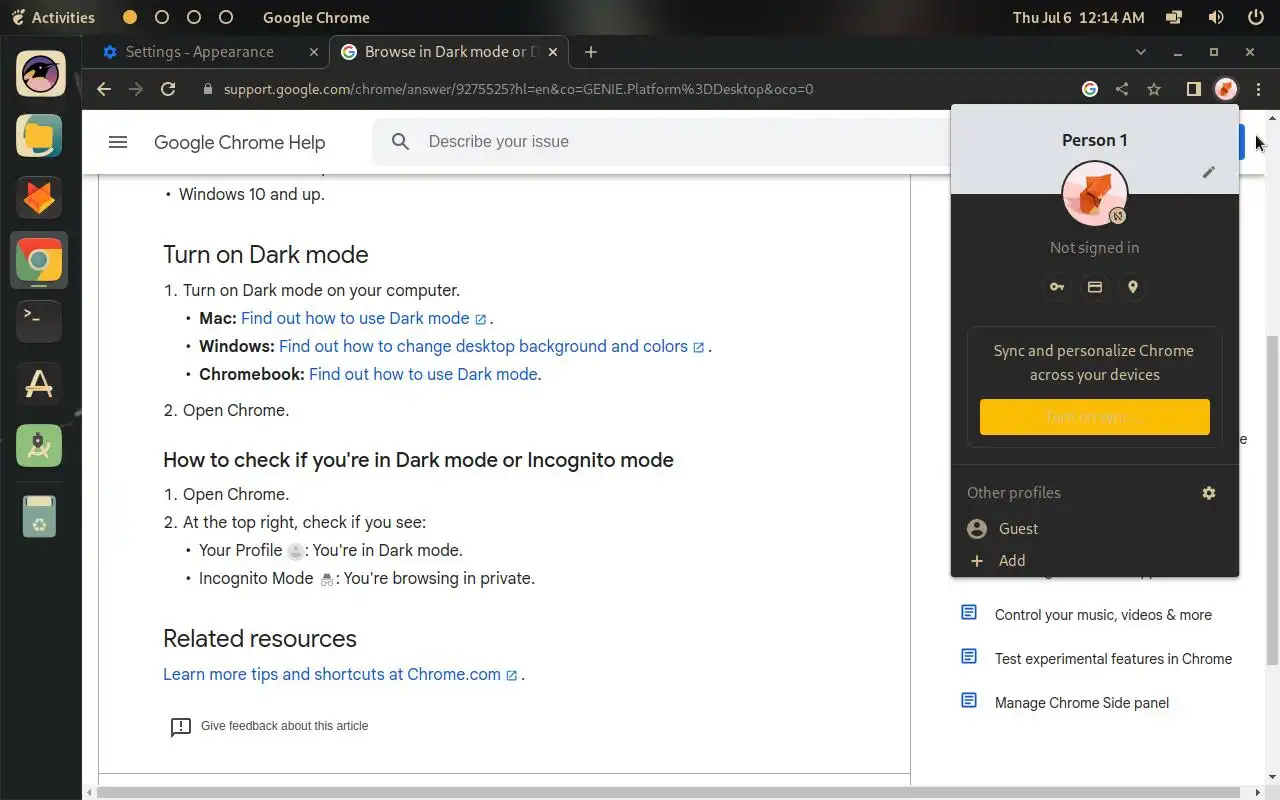Screen dimensions: 1280x800
Task: Manage profiles using the gear icon
Action: click(x=1208, y=493)
